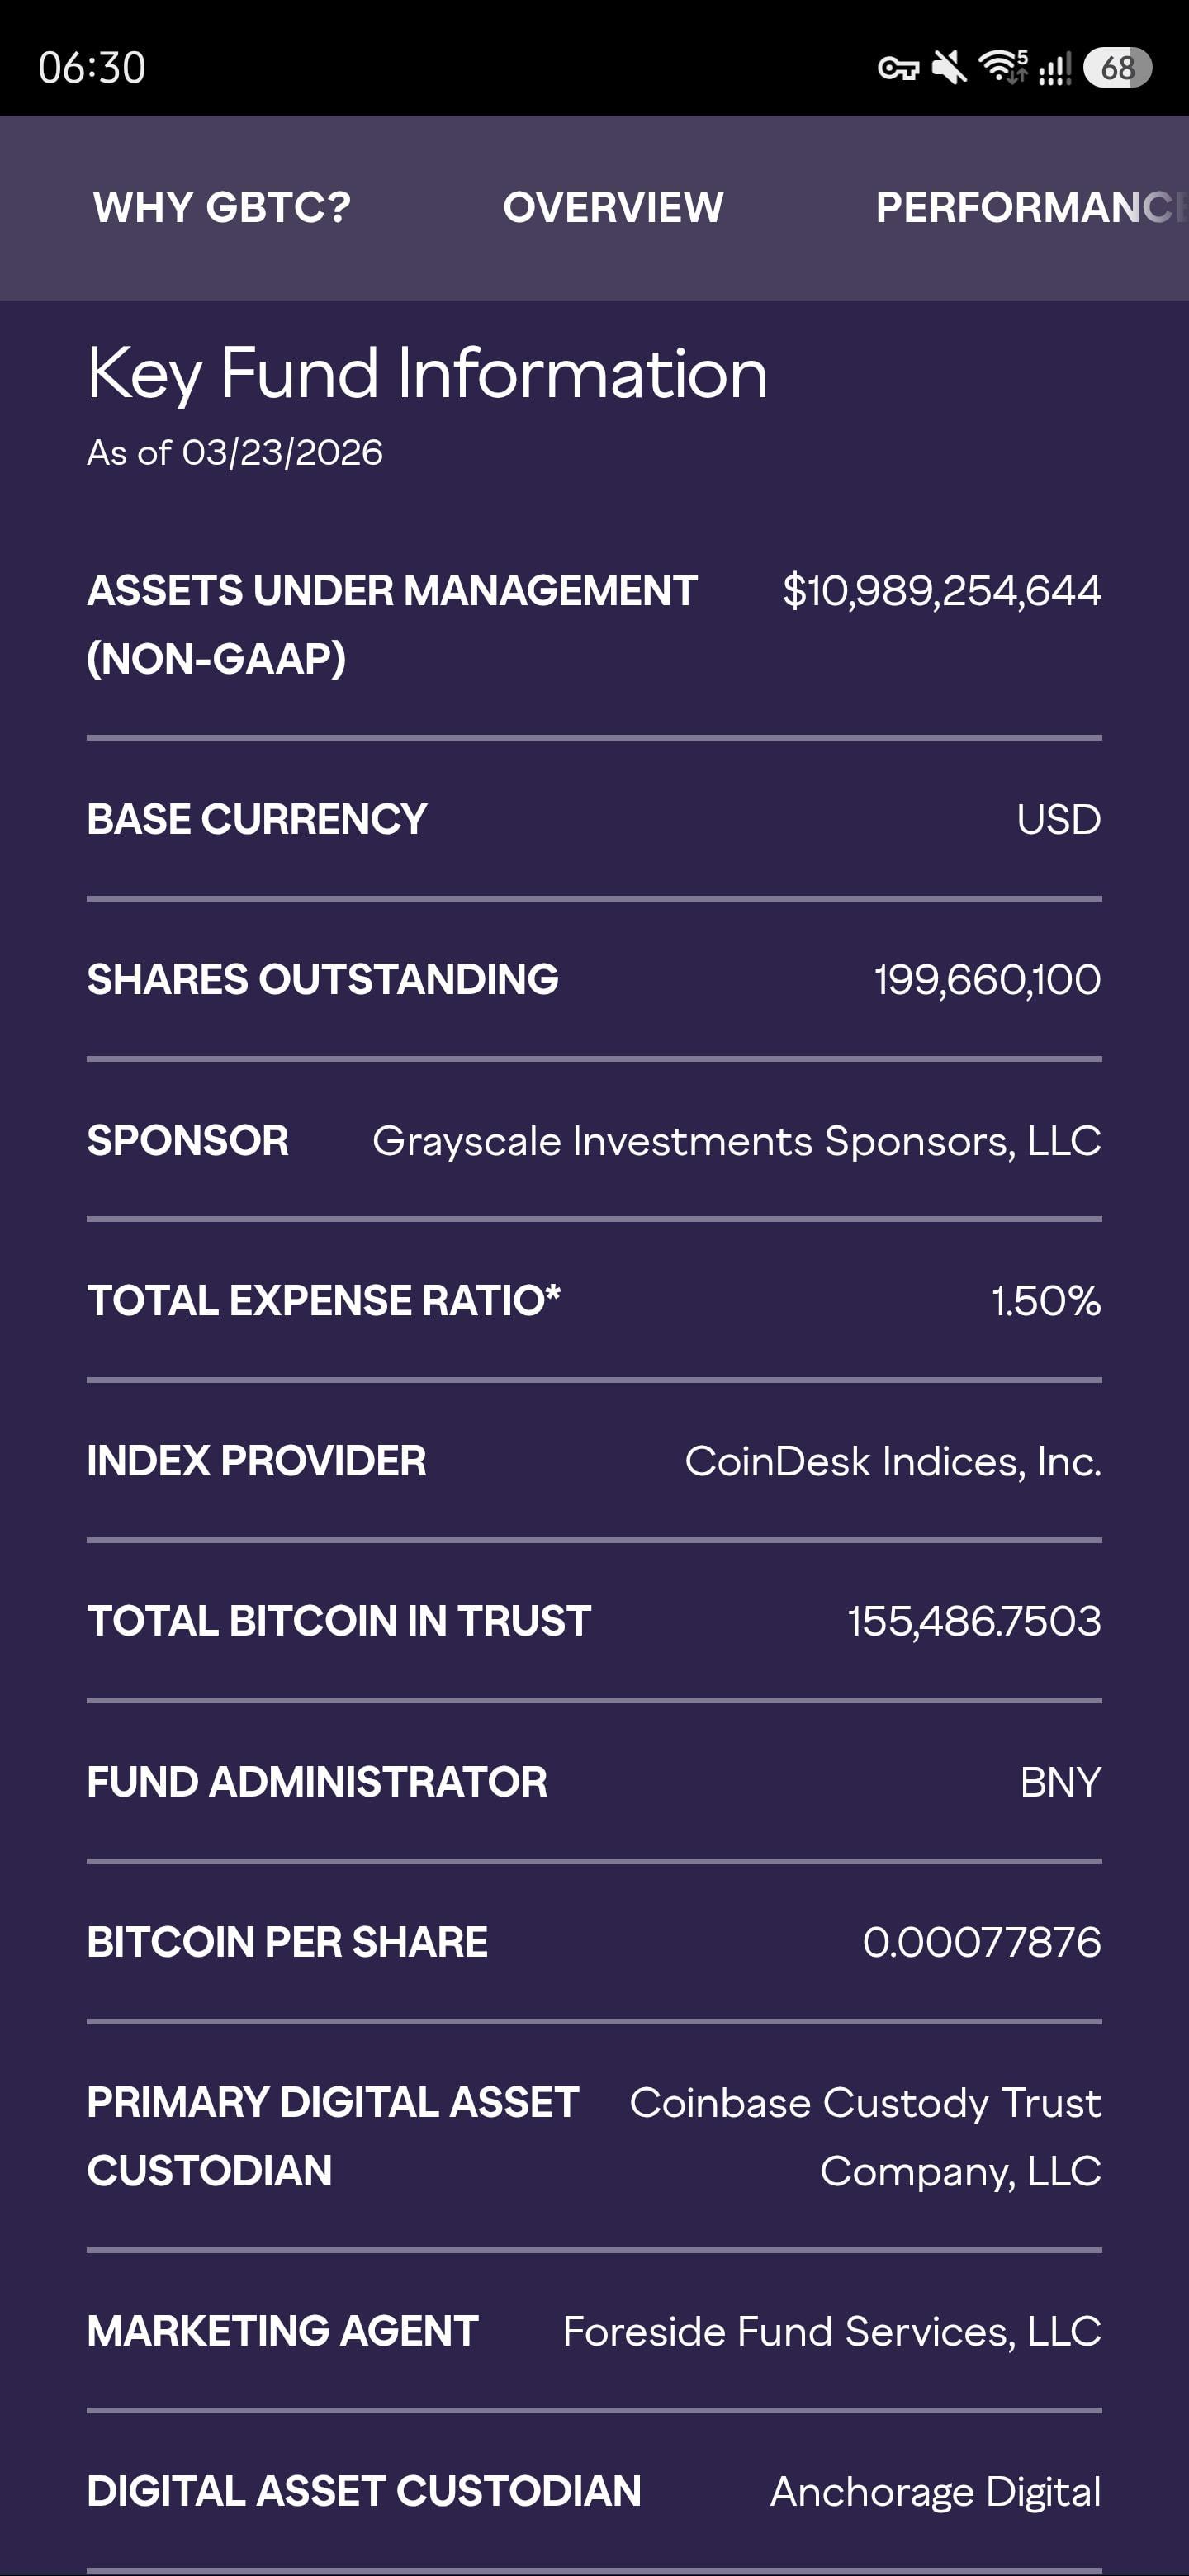Go to the PERFORMANCE tab
Viewport: 1189px width, 2576px height.
point(1028,207)
